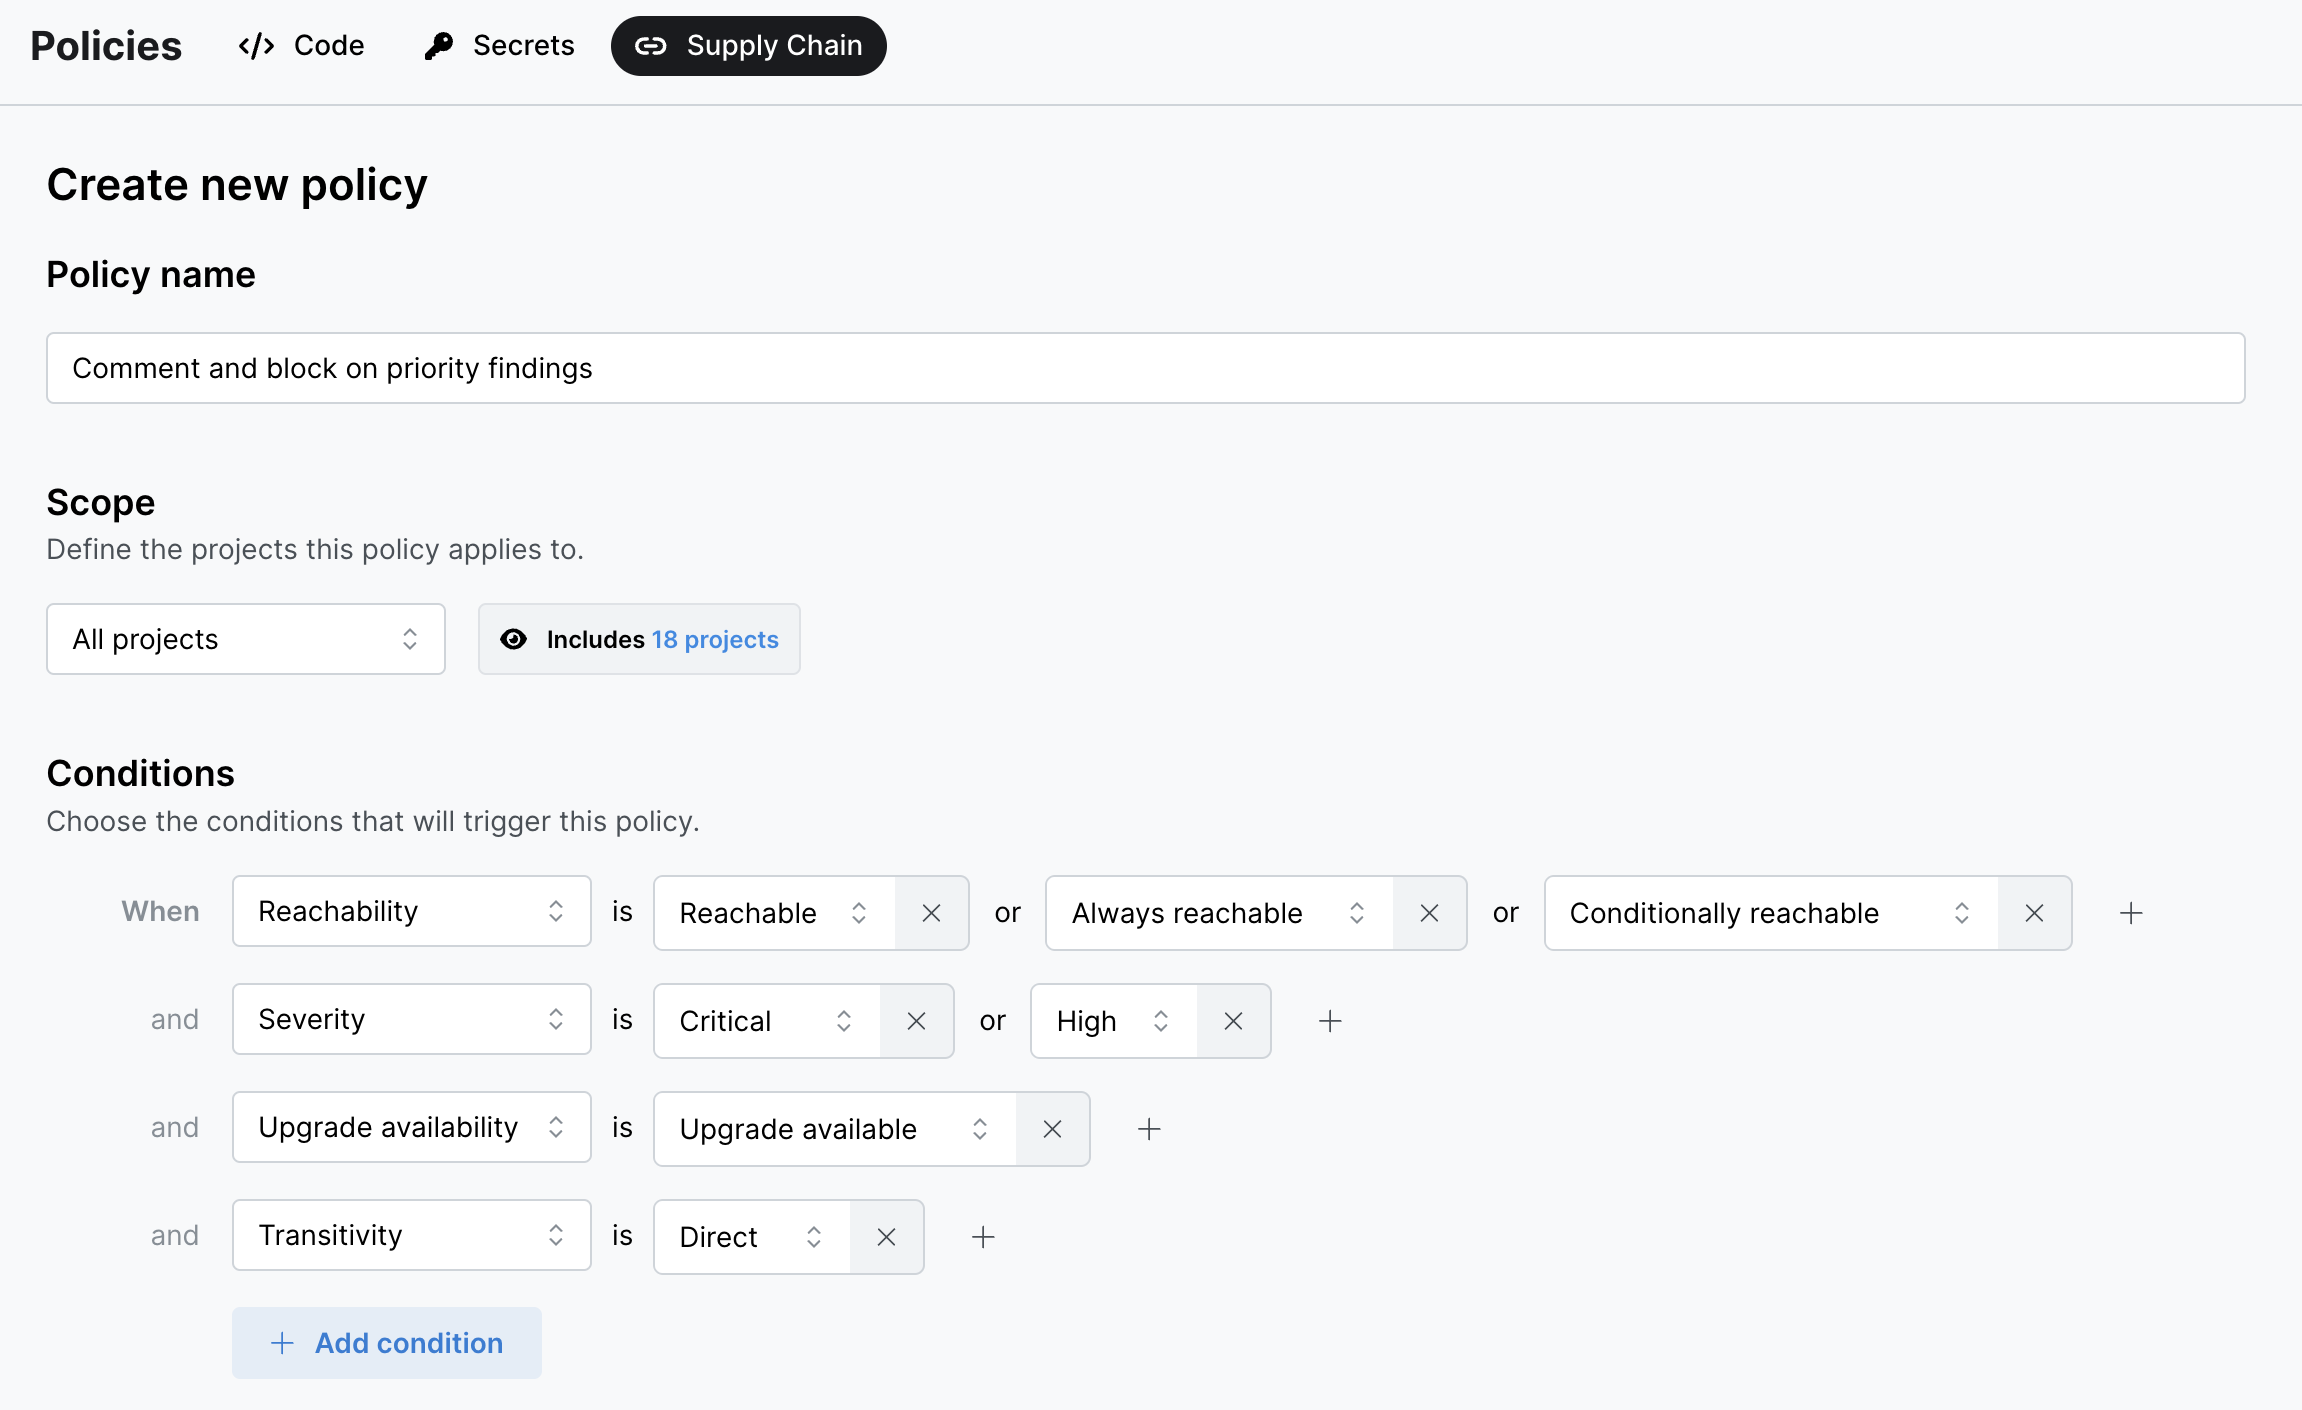Viewport: 2302px width, 1410px height.
Task: Remove the Critical severity value
Action: click(x=916, y=1021)
